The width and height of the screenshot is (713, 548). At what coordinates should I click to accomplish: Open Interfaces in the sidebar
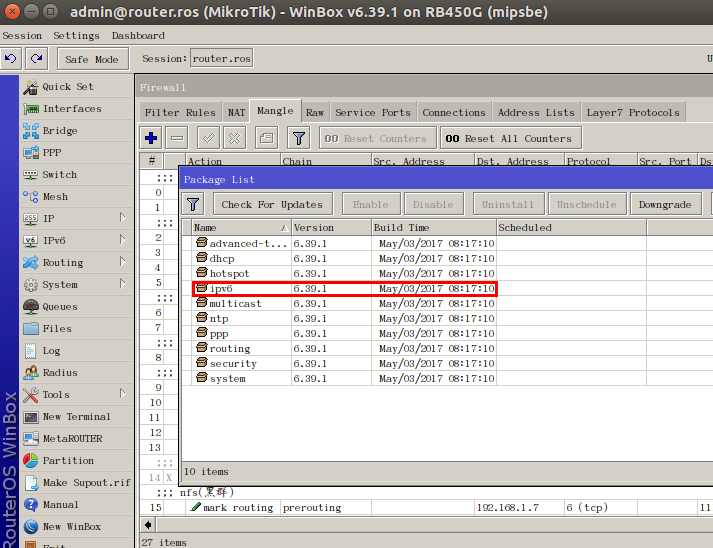(x=76, y=109)
